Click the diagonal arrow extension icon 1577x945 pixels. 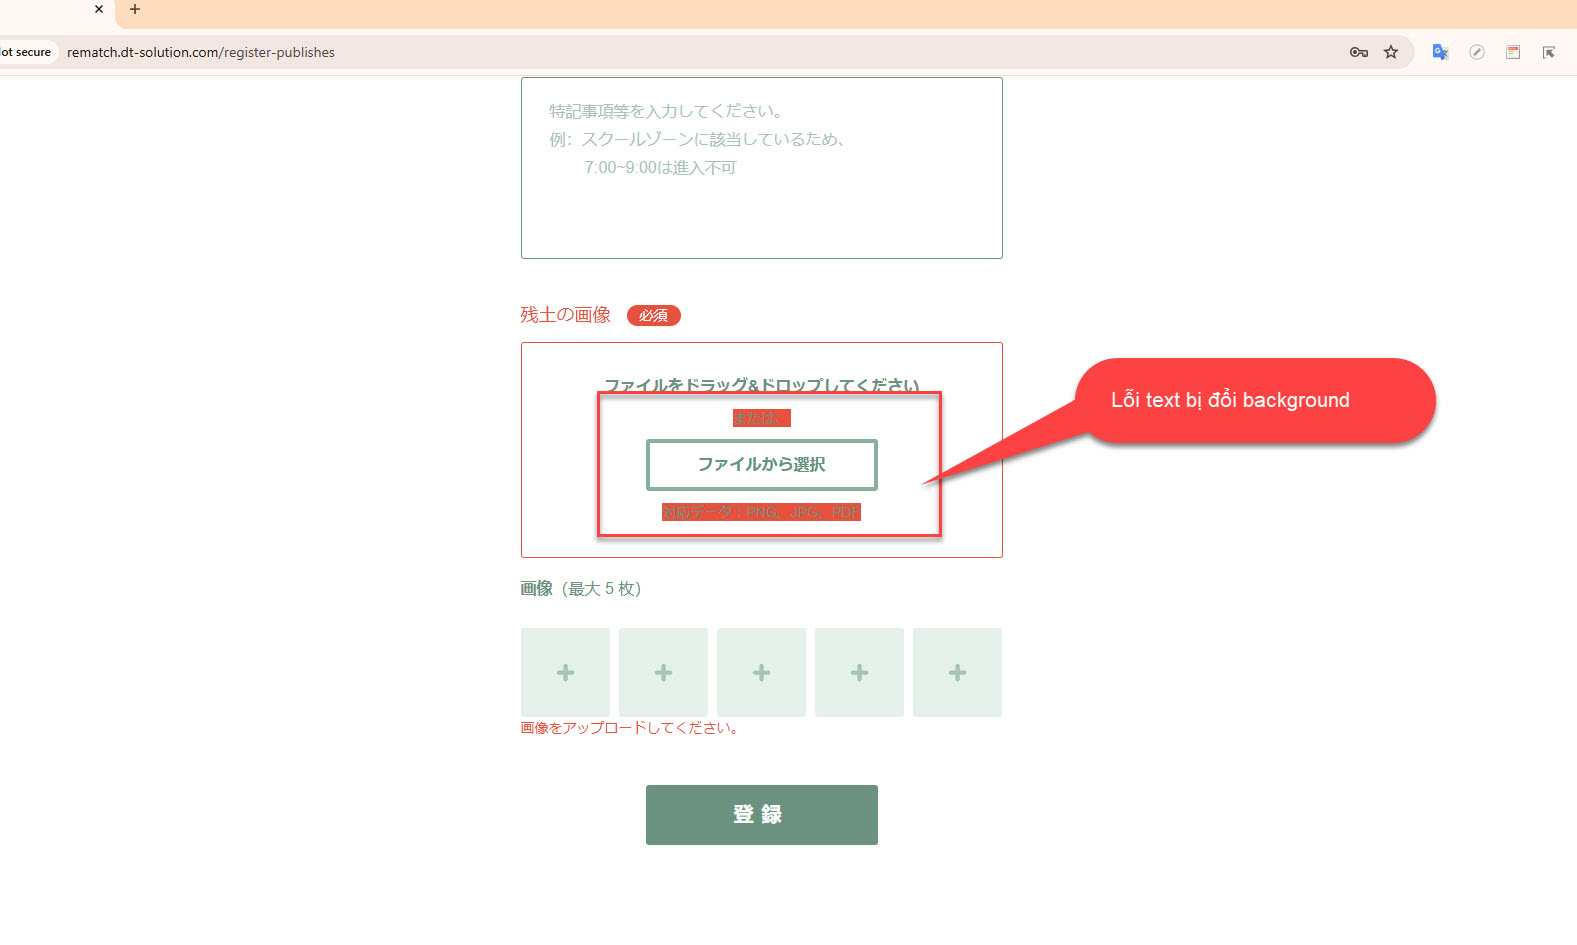[x=1548, y=52]
